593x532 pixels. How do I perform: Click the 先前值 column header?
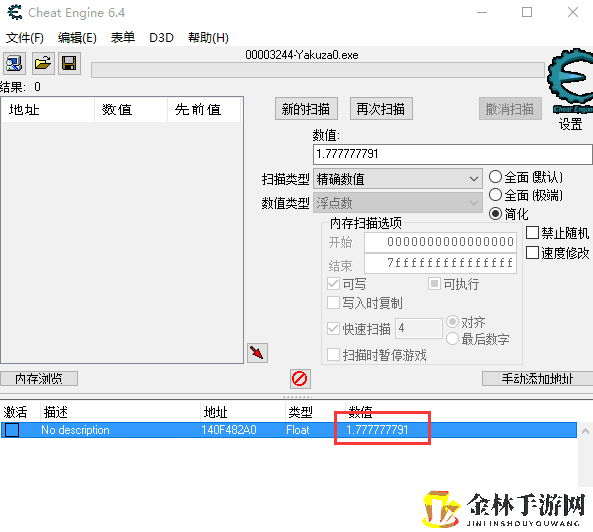[203, 110]
